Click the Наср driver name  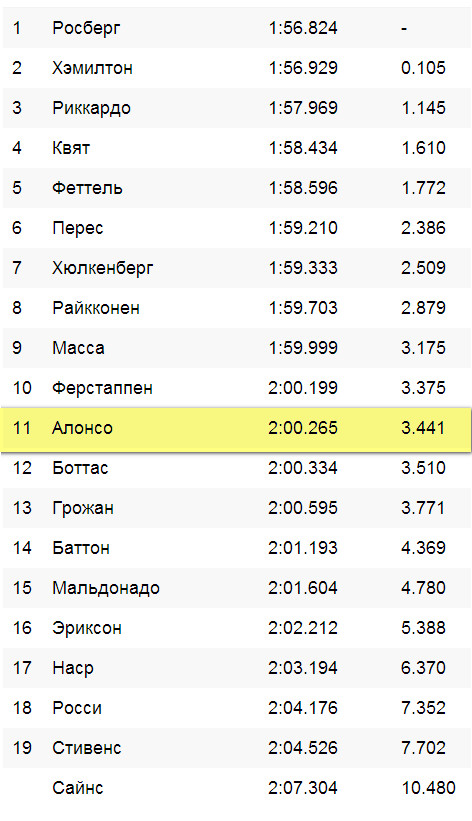tap(73, 668)
